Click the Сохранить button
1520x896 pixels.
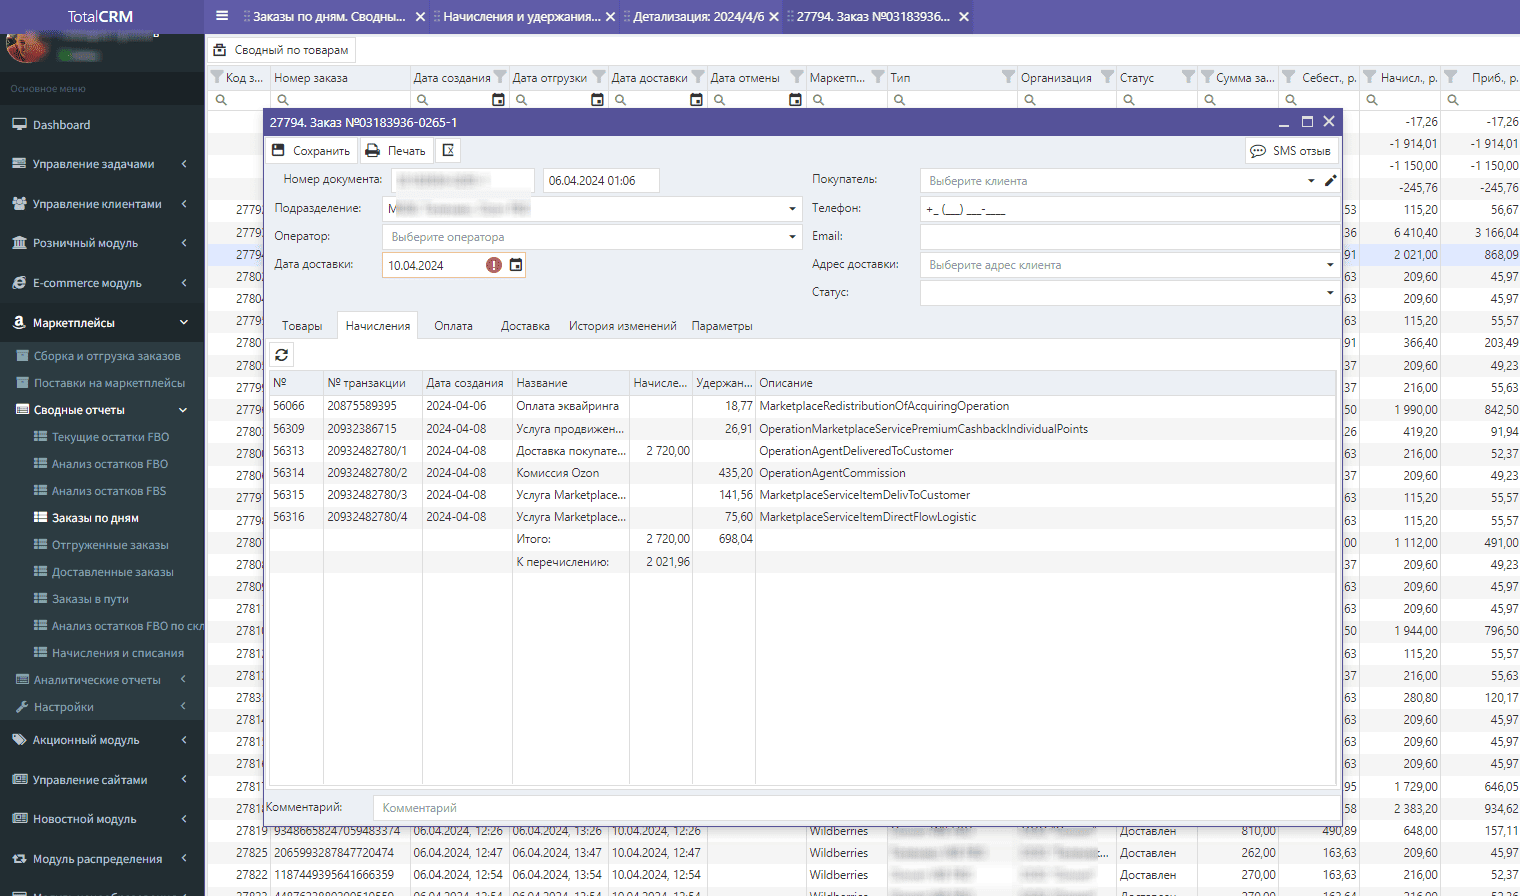(313, 150)
